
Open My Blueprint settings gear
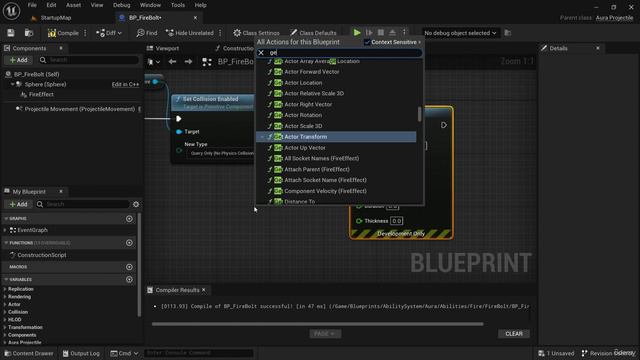click(136, 204)
